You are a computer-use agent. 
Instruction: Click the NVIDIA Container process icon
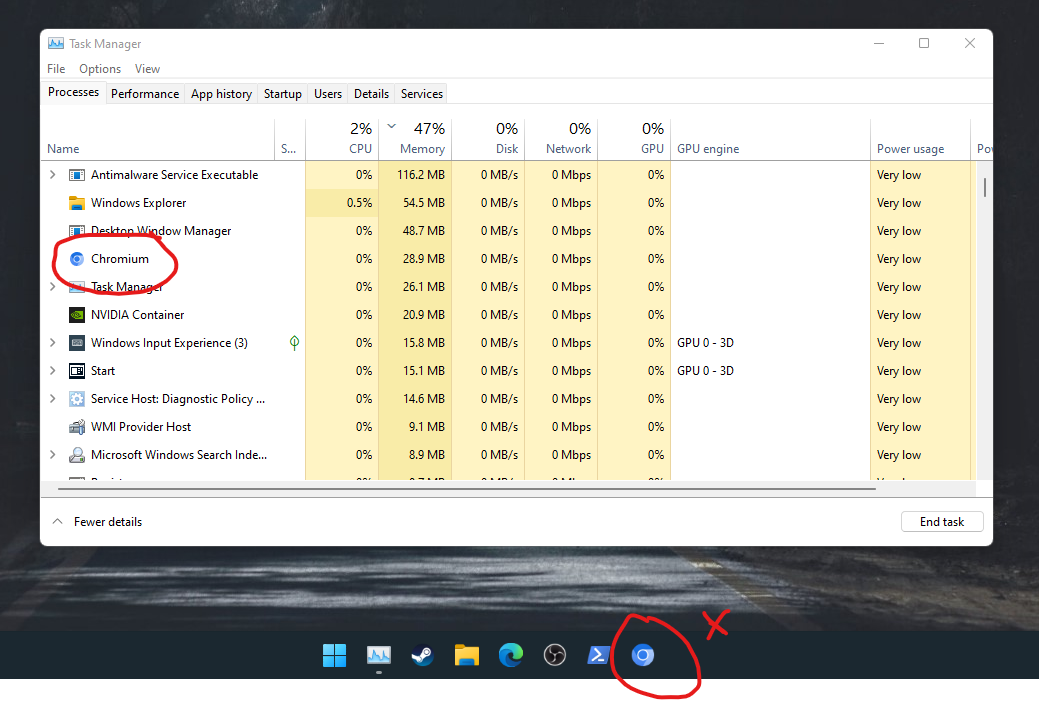(77, 315)
